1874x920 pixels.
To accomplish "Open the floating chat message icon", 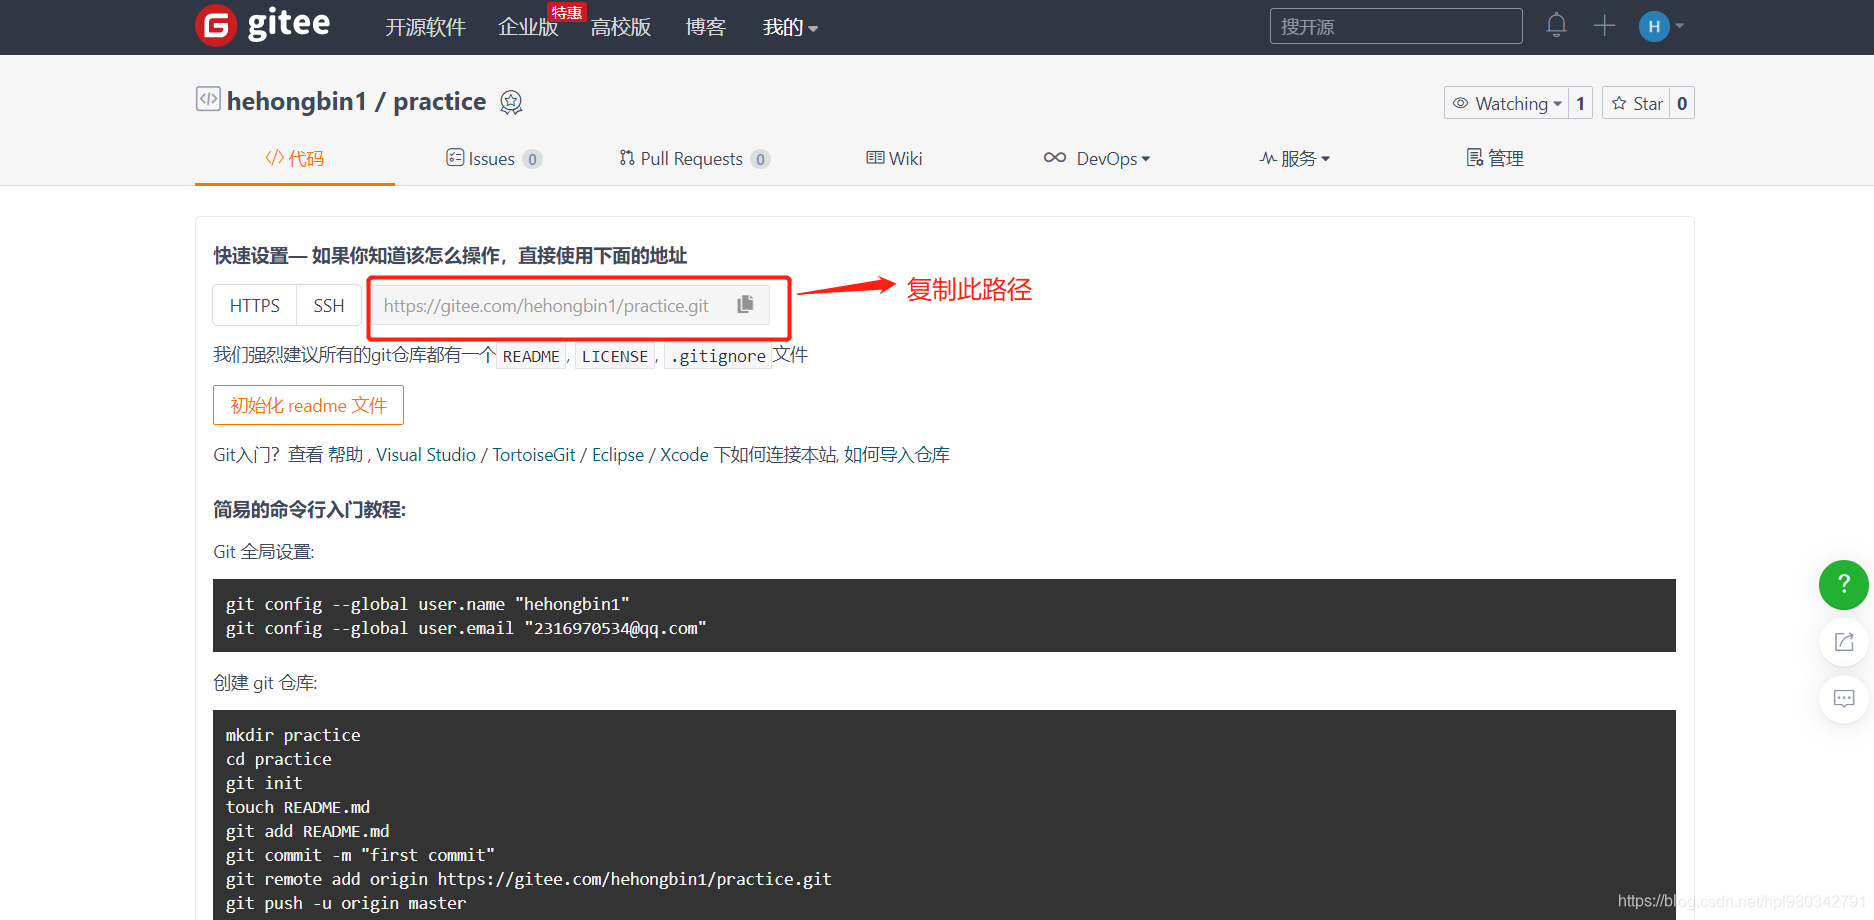I will pyautogui.click(x=1843, y=699).
